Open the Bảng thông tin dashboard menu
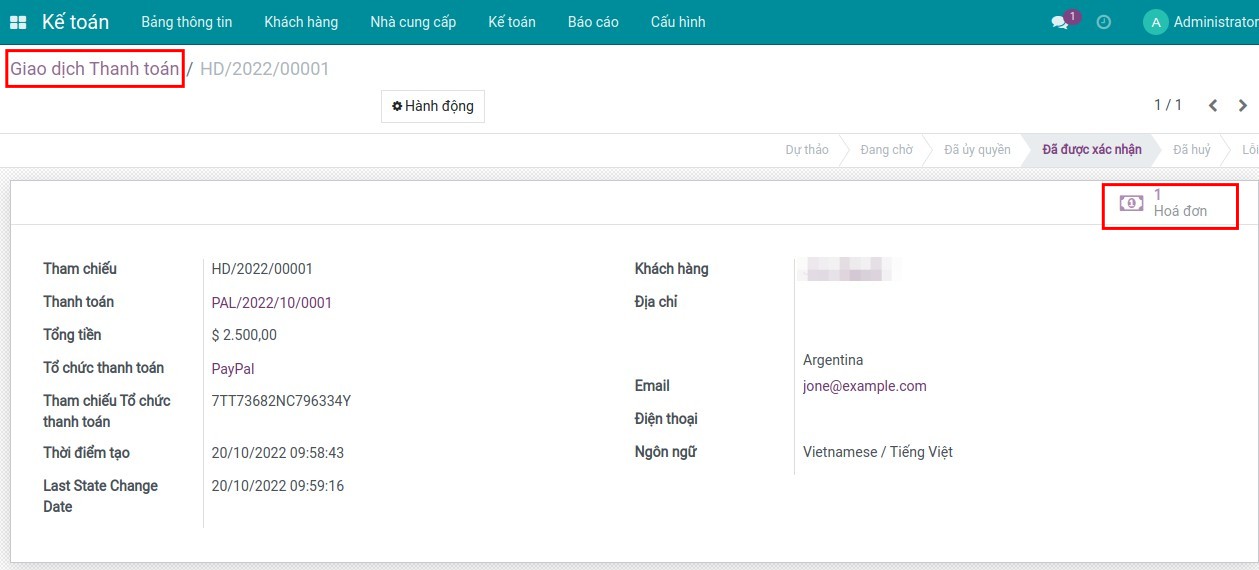This screenshot has width=1259, height=570. (187, 22)
